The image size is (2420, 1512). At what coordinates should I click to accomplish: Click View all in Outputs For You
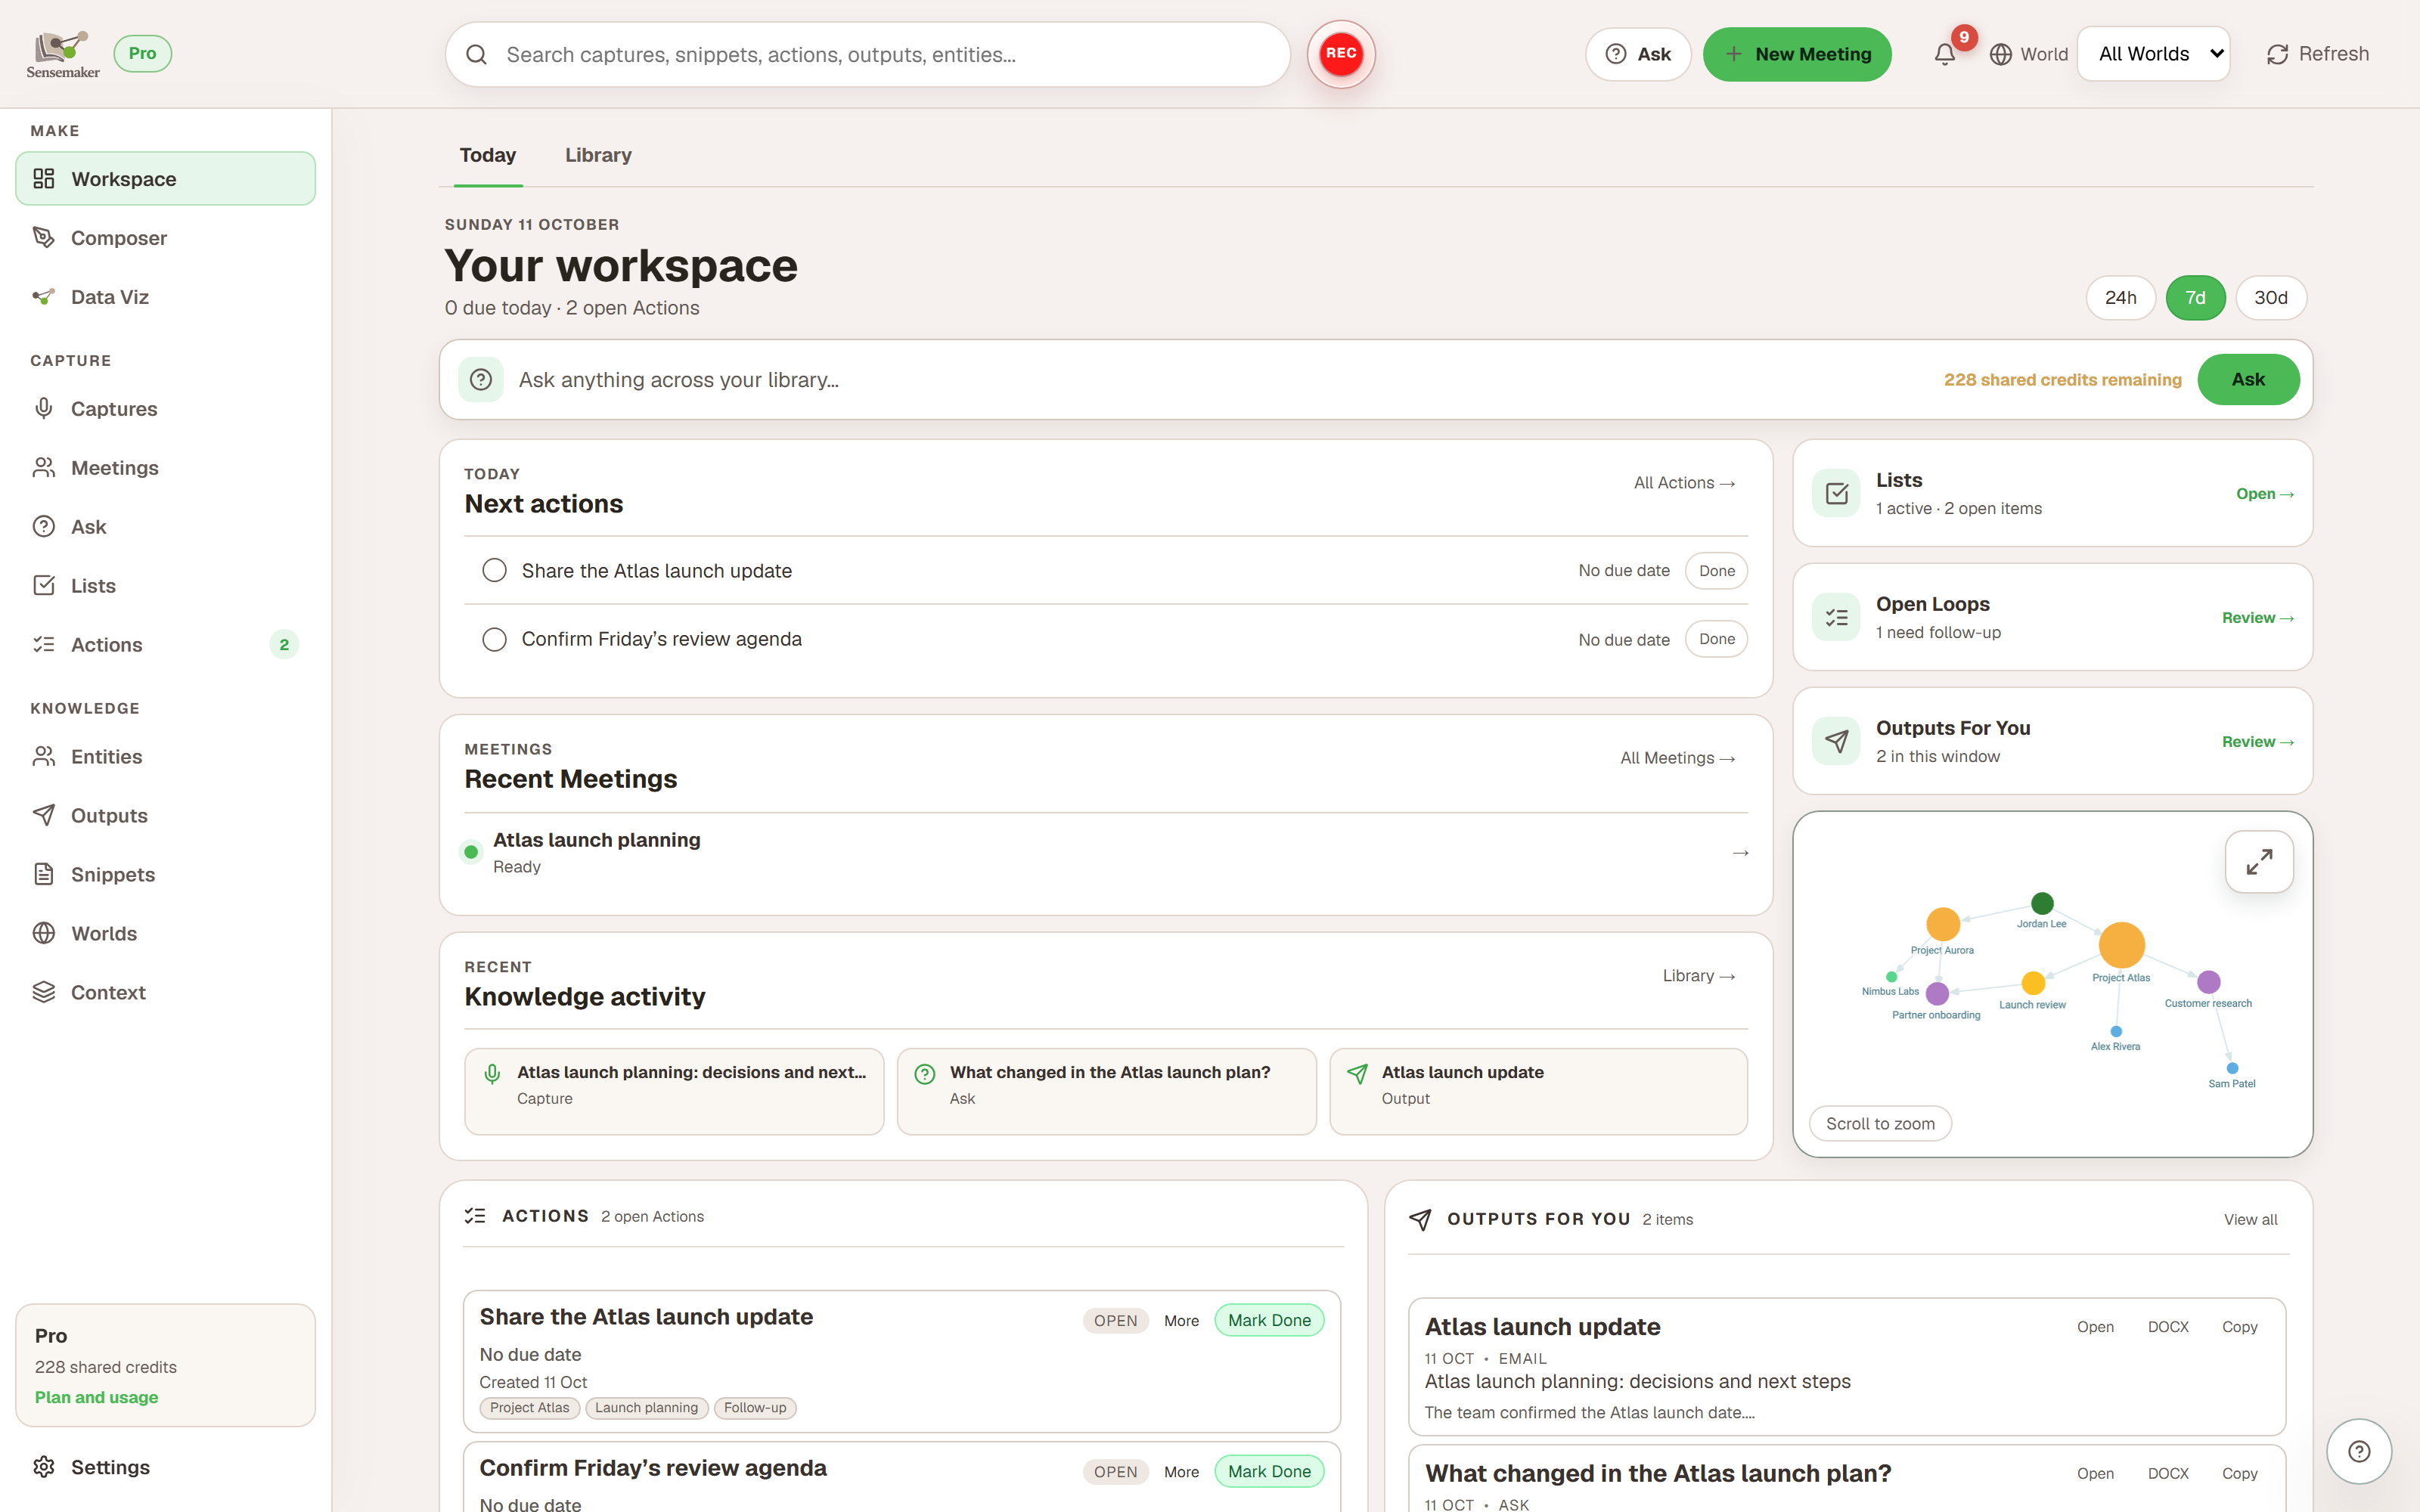tap(2251, 1220)
